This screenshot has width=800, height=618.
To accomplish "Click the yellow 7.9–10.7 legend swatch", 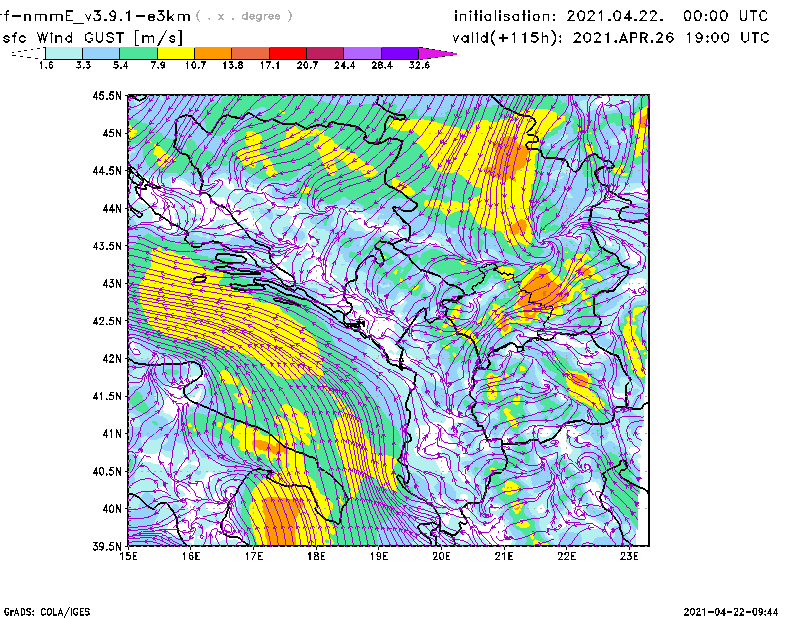I will tap(176, 53).
